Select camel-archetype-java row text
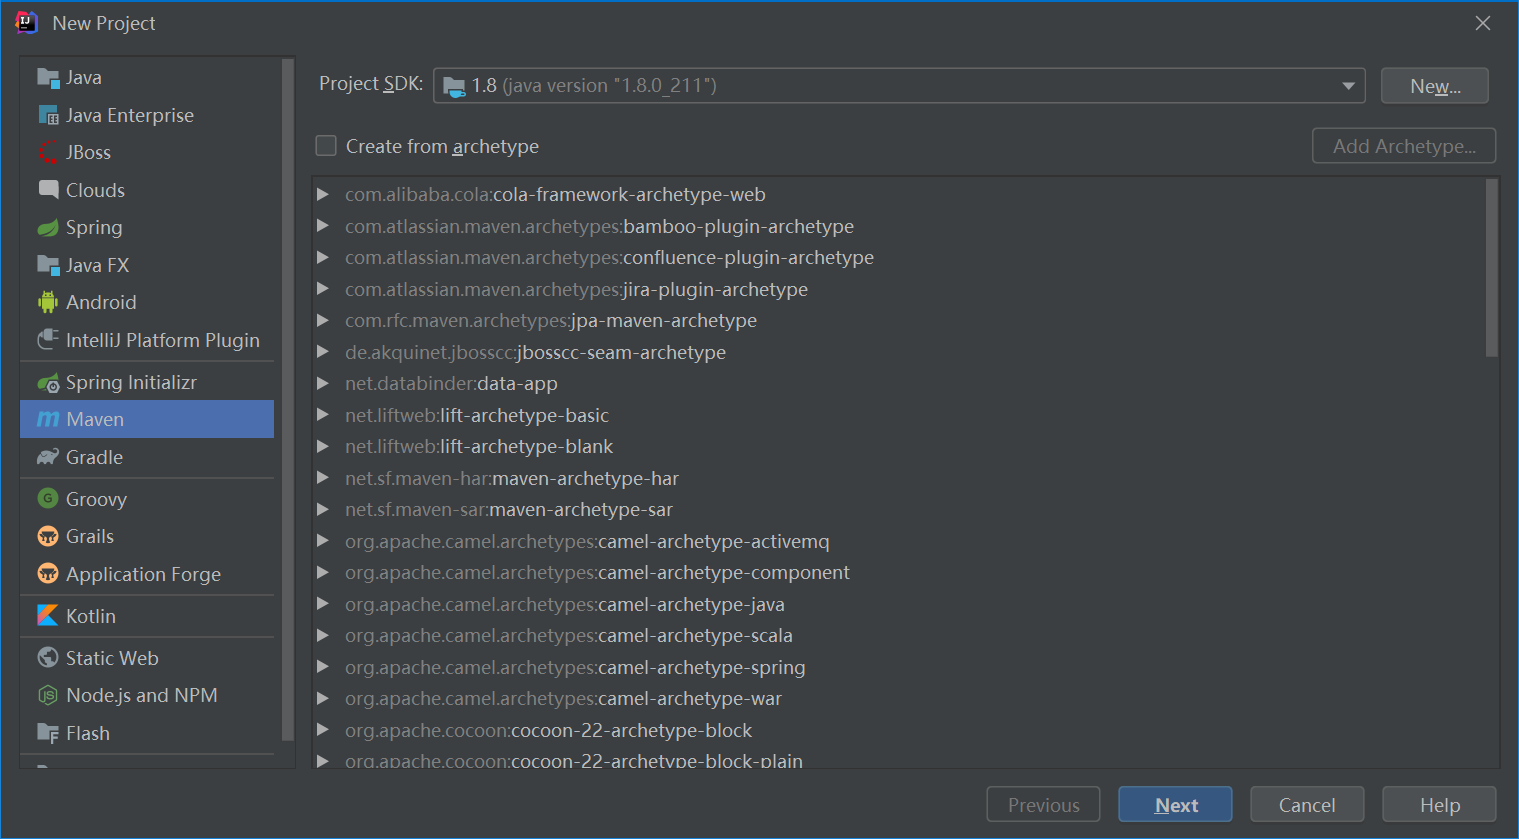 coord(565,604)
